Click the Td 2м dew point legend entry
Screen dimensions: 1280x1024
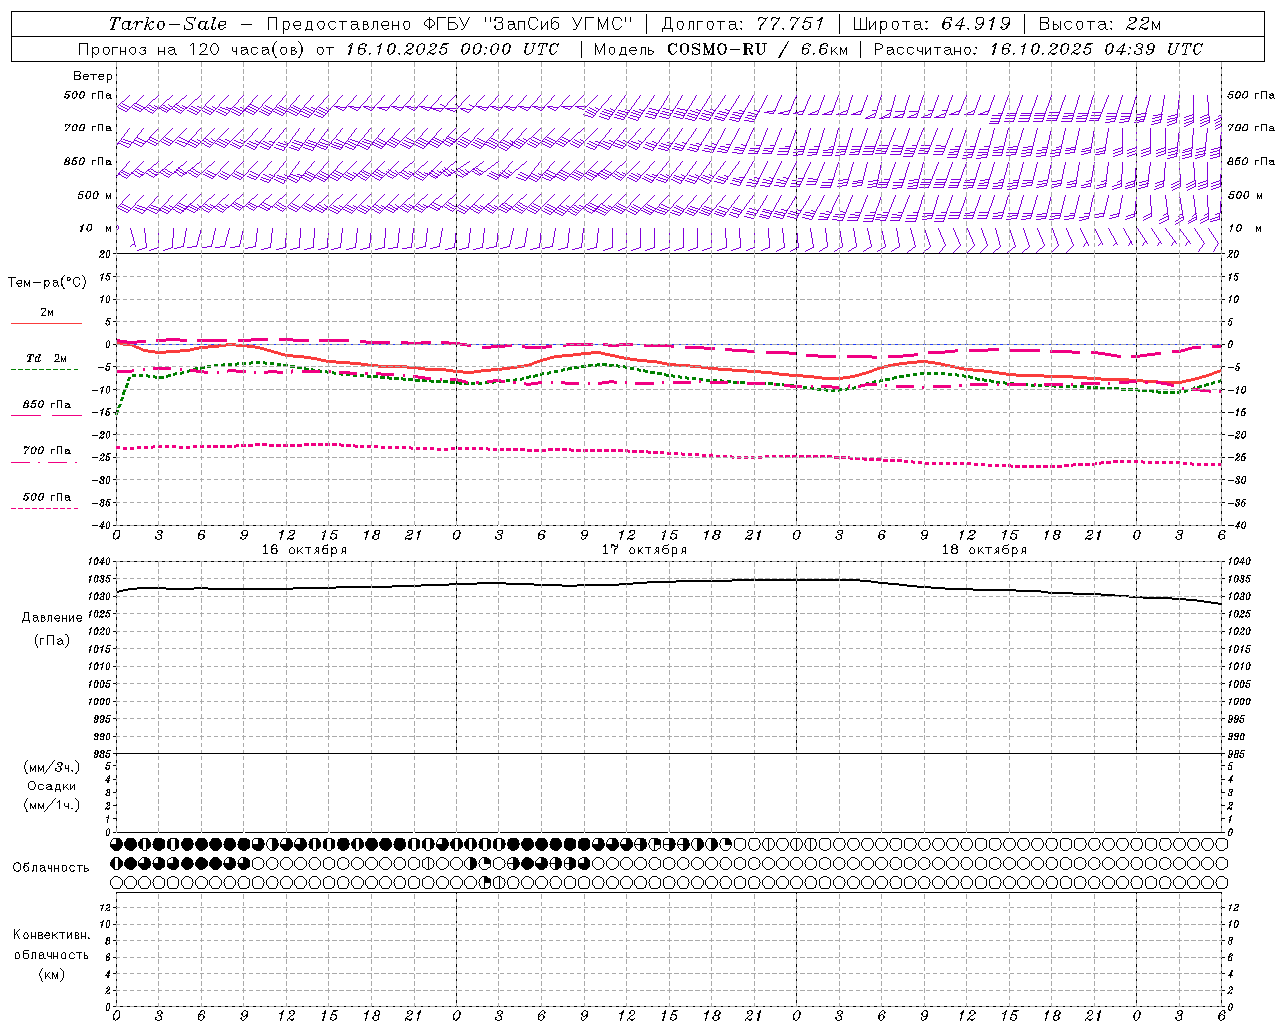(46, 358)
